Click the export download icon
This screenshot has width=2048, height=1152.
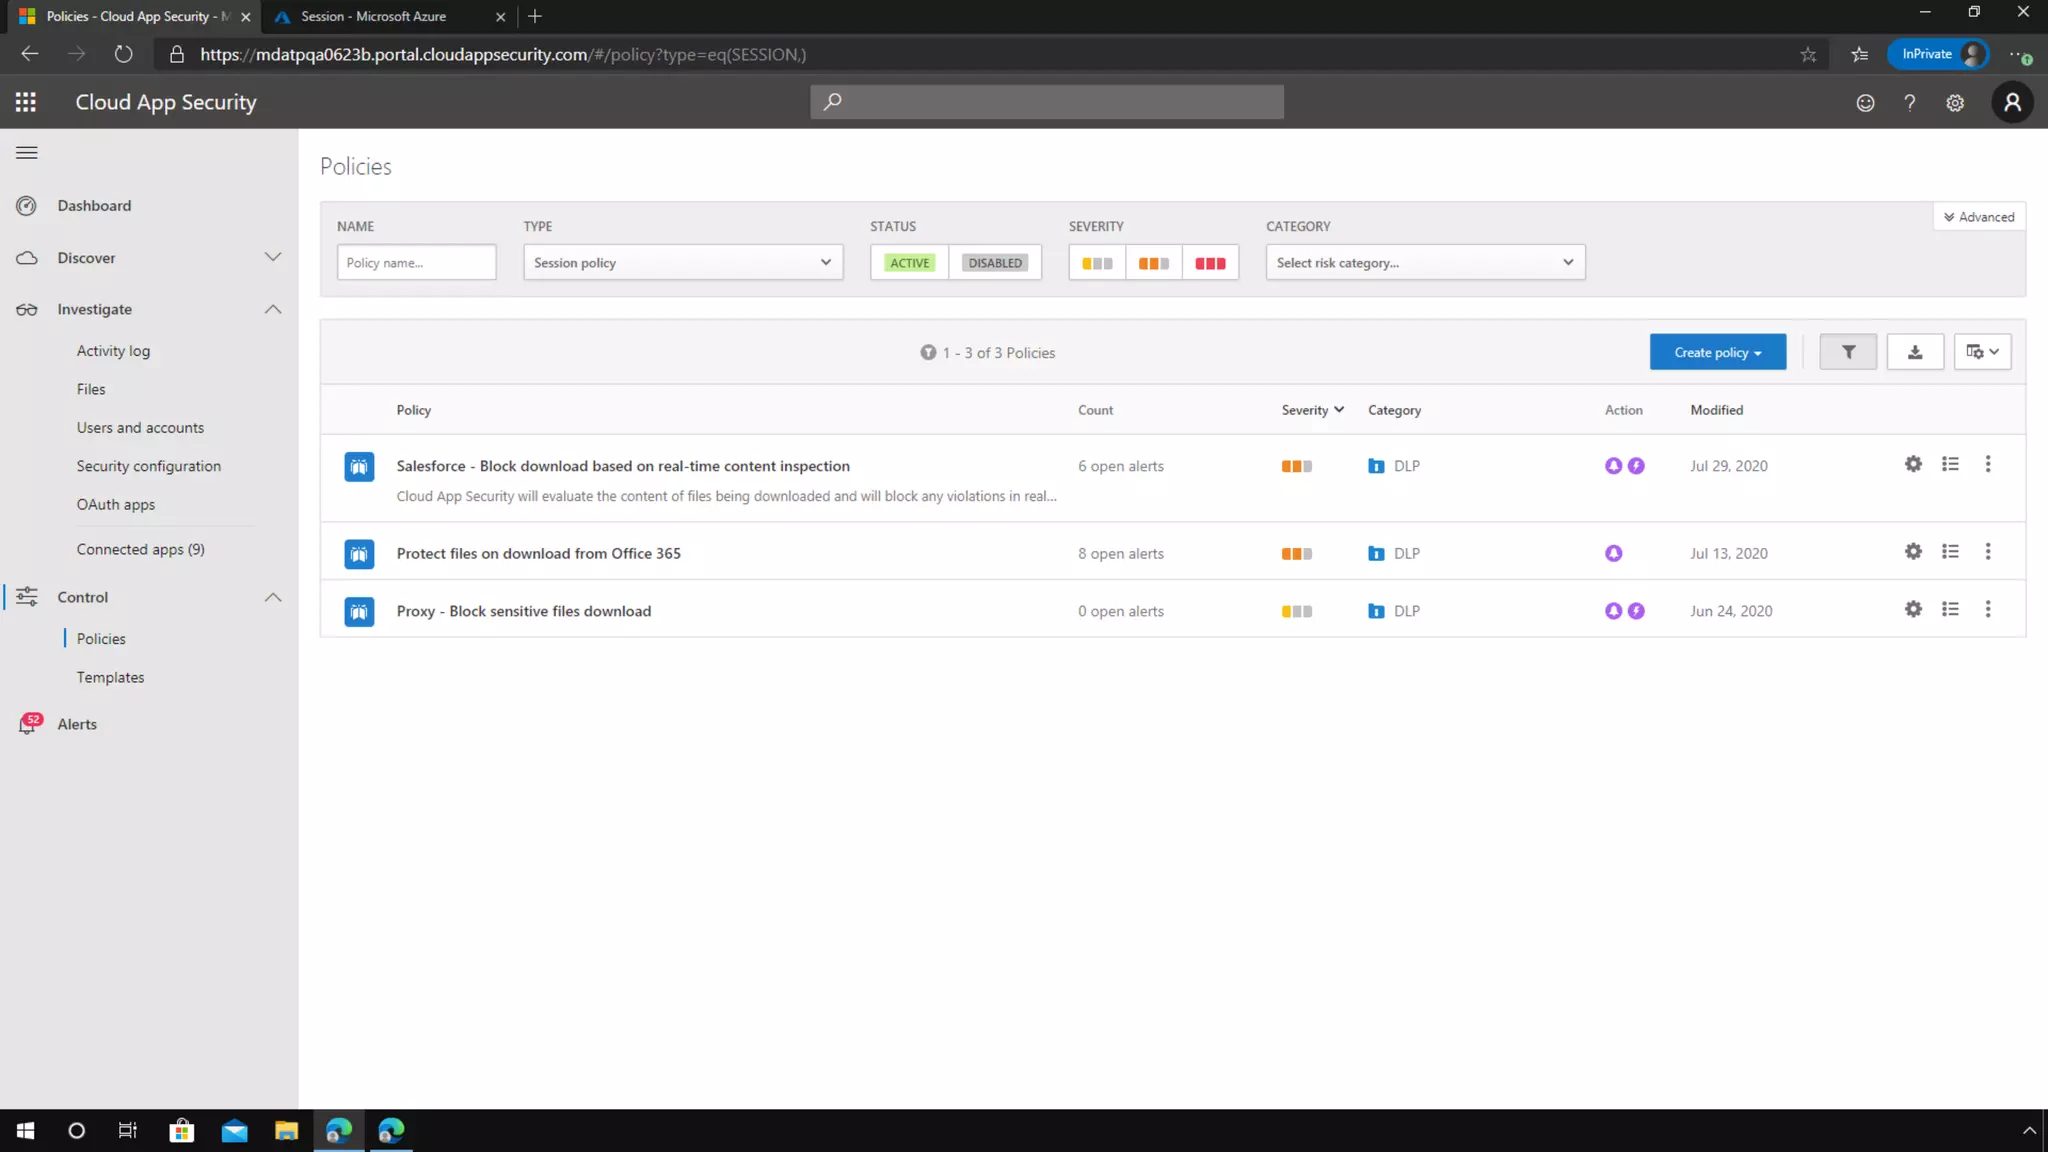[1915, 352]
